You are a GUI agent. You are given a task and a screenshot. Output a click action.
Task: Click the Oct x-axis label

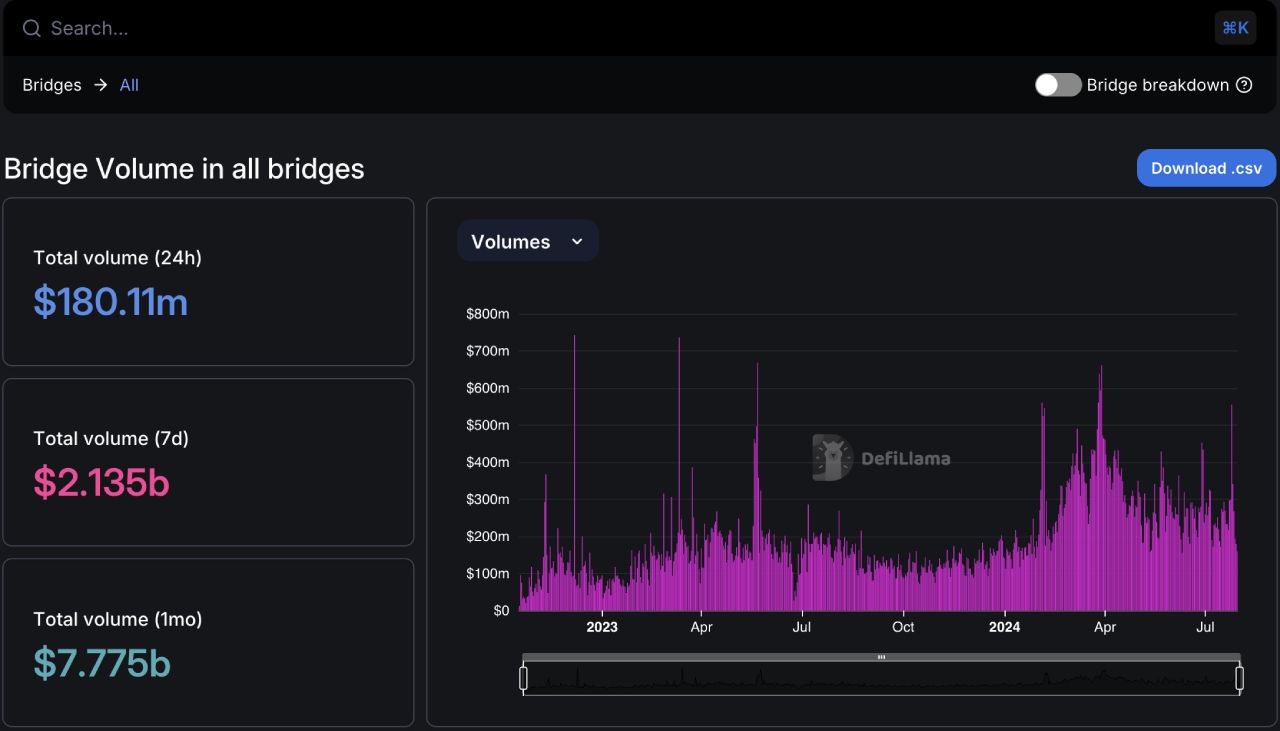(903, 627)
